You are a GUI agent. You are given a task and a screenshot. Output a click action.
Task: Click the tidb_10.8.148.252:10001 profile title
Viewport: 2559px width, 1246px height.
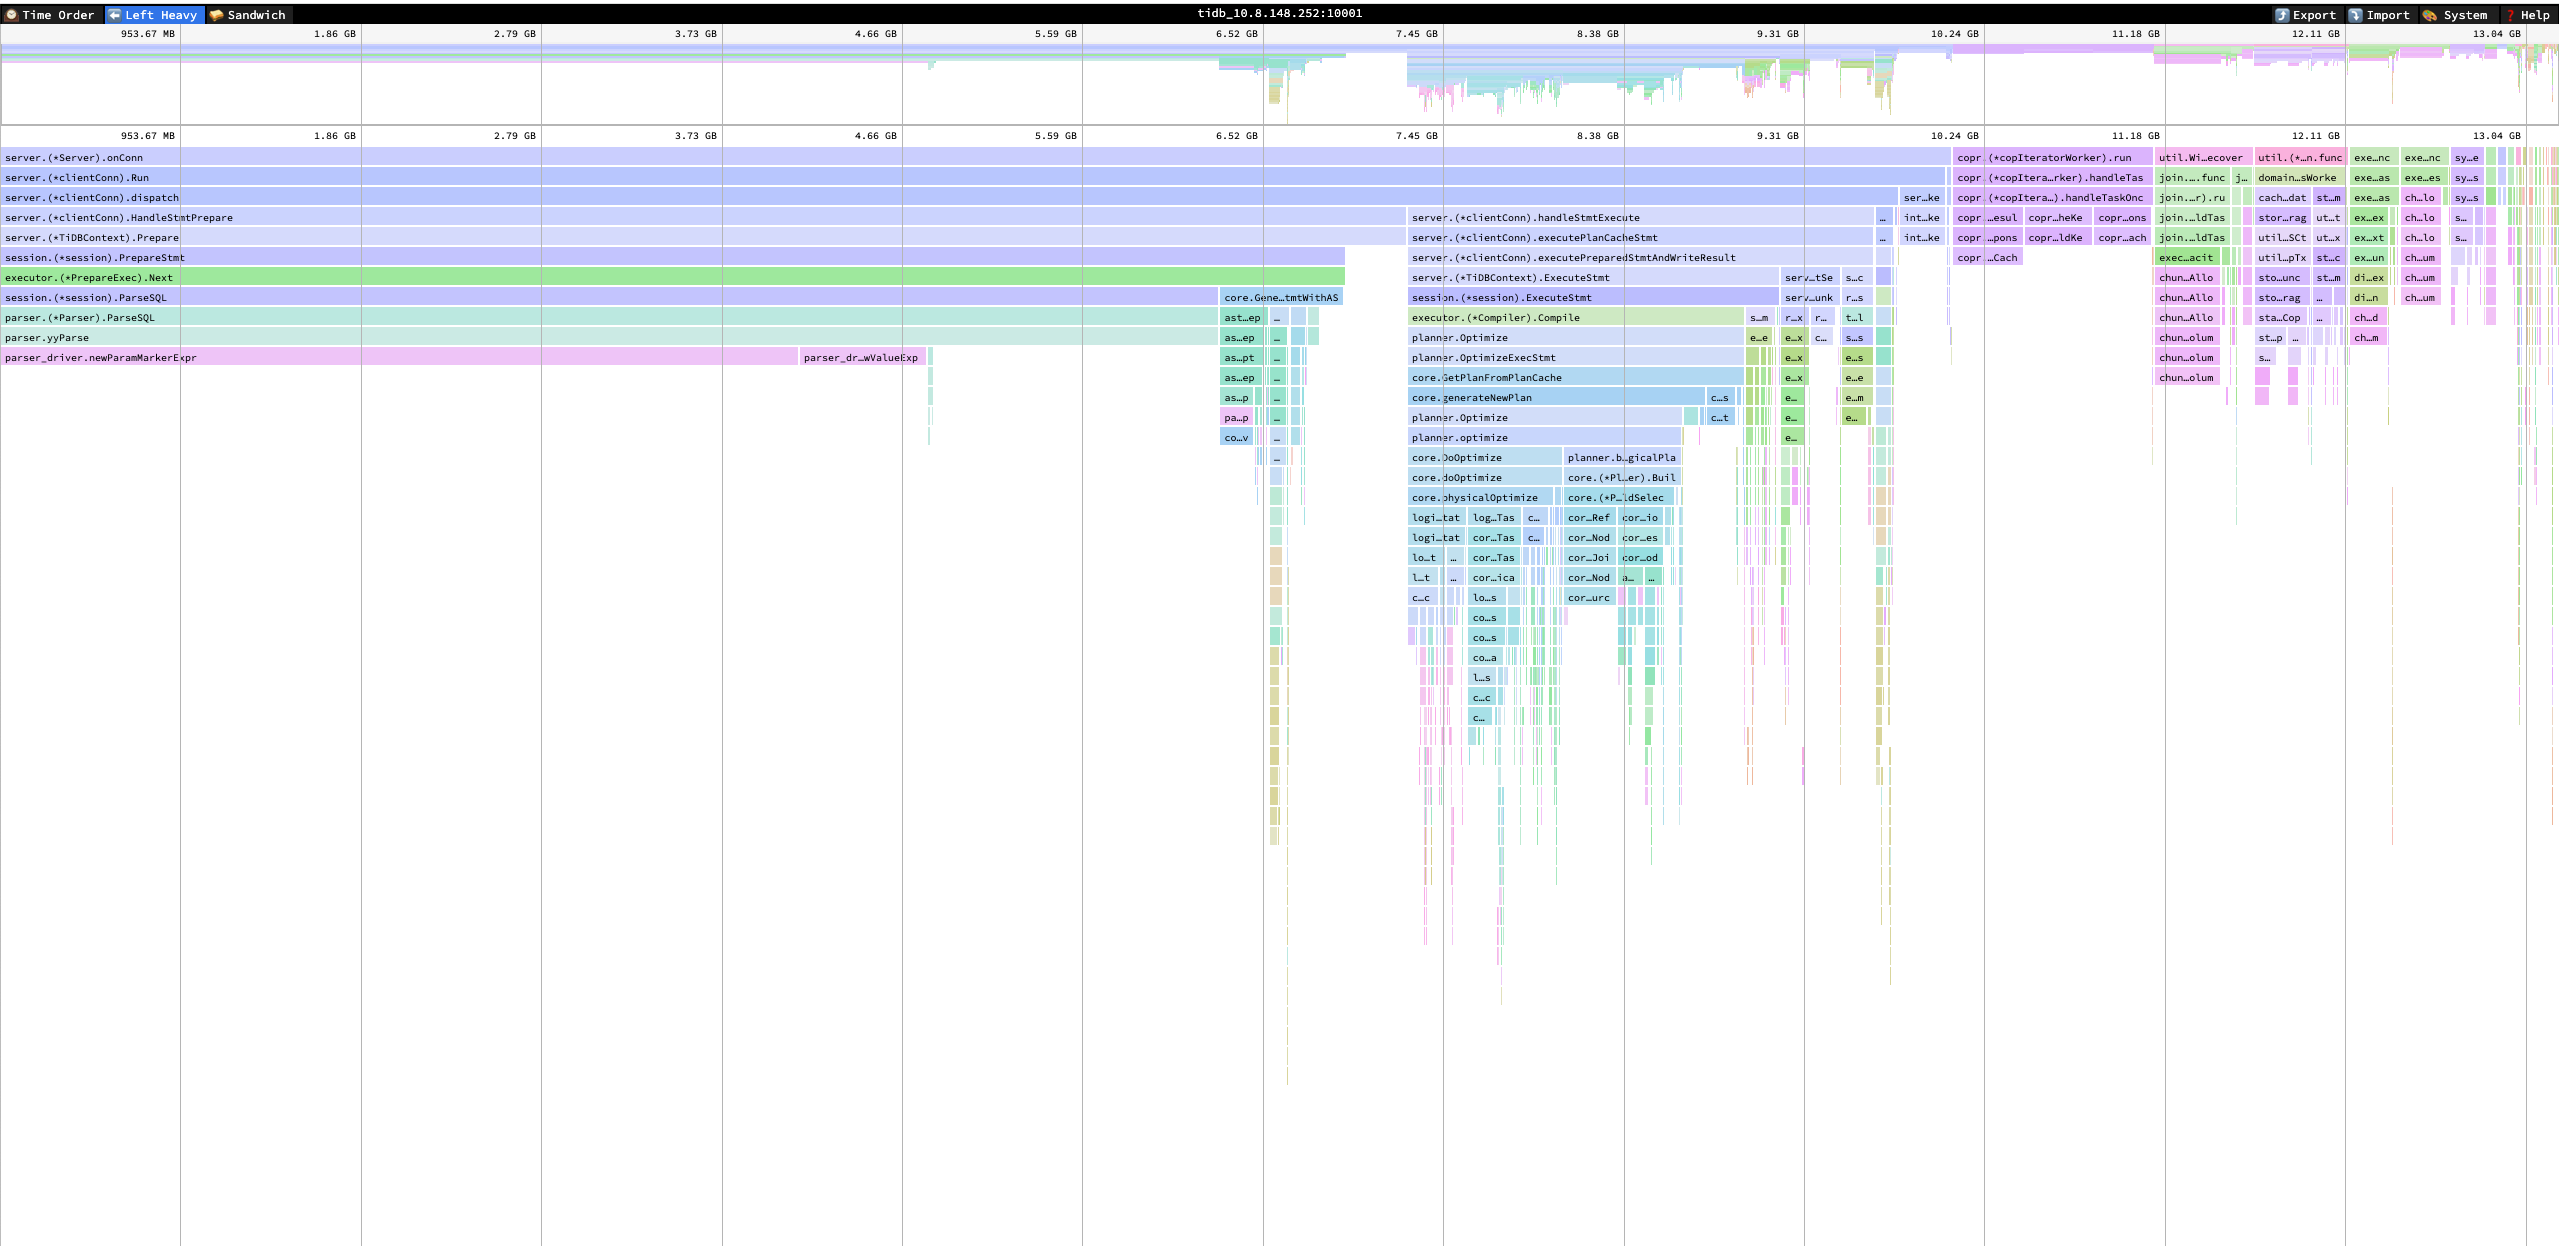[1279, 13]
